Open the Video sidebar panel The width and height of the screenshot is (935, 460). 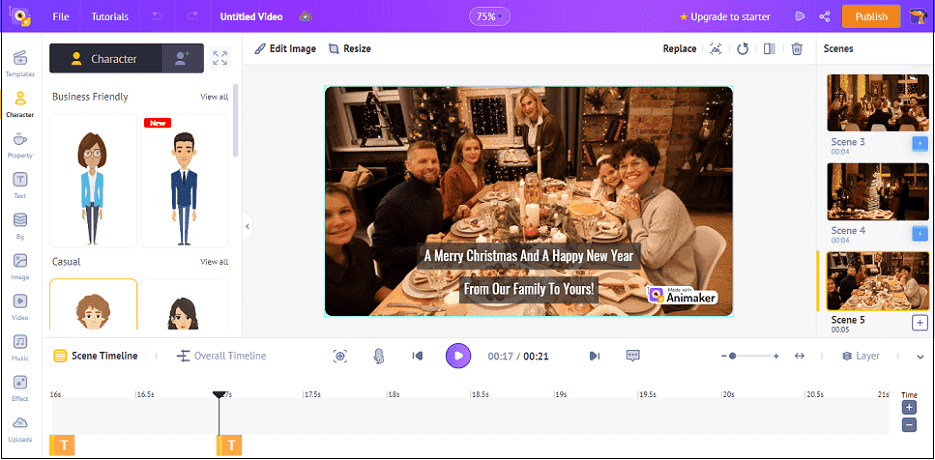[20, 307]
